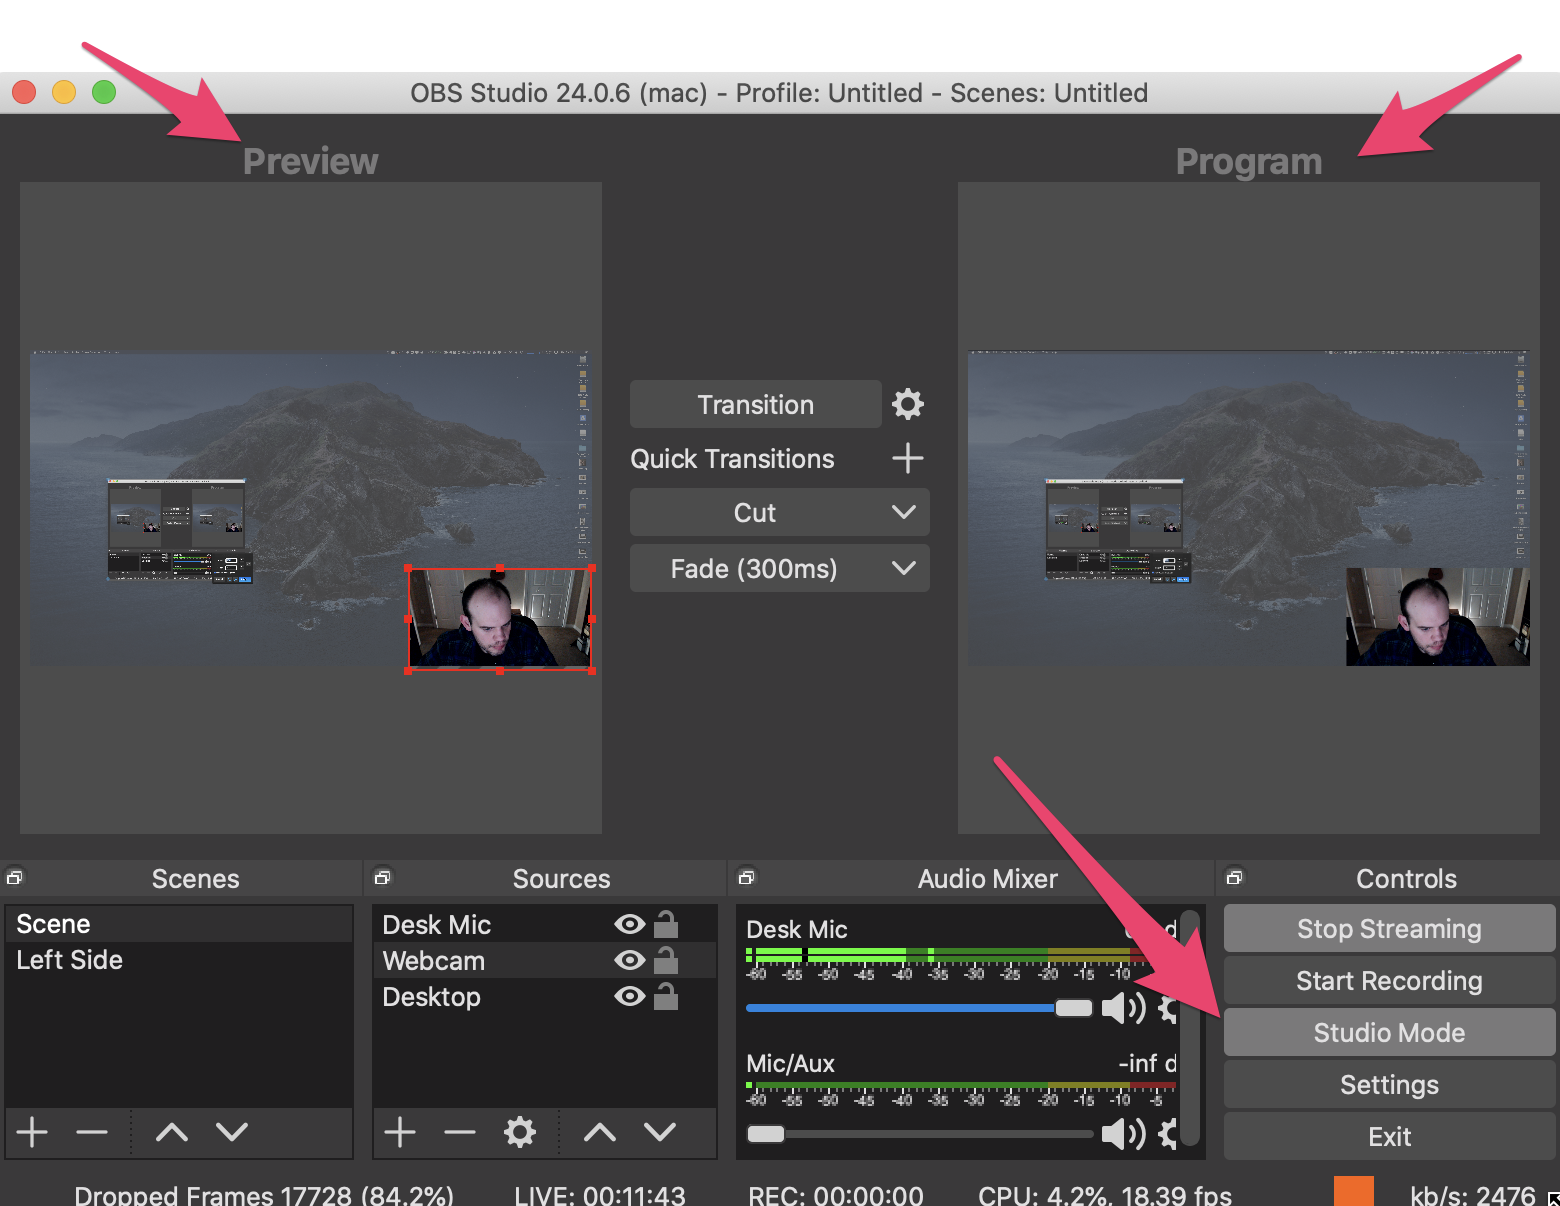The image size is (1560, 1206).
Task: Add a quick transition with plus icon
Action: pyautogui.click(x=908, y=458)
